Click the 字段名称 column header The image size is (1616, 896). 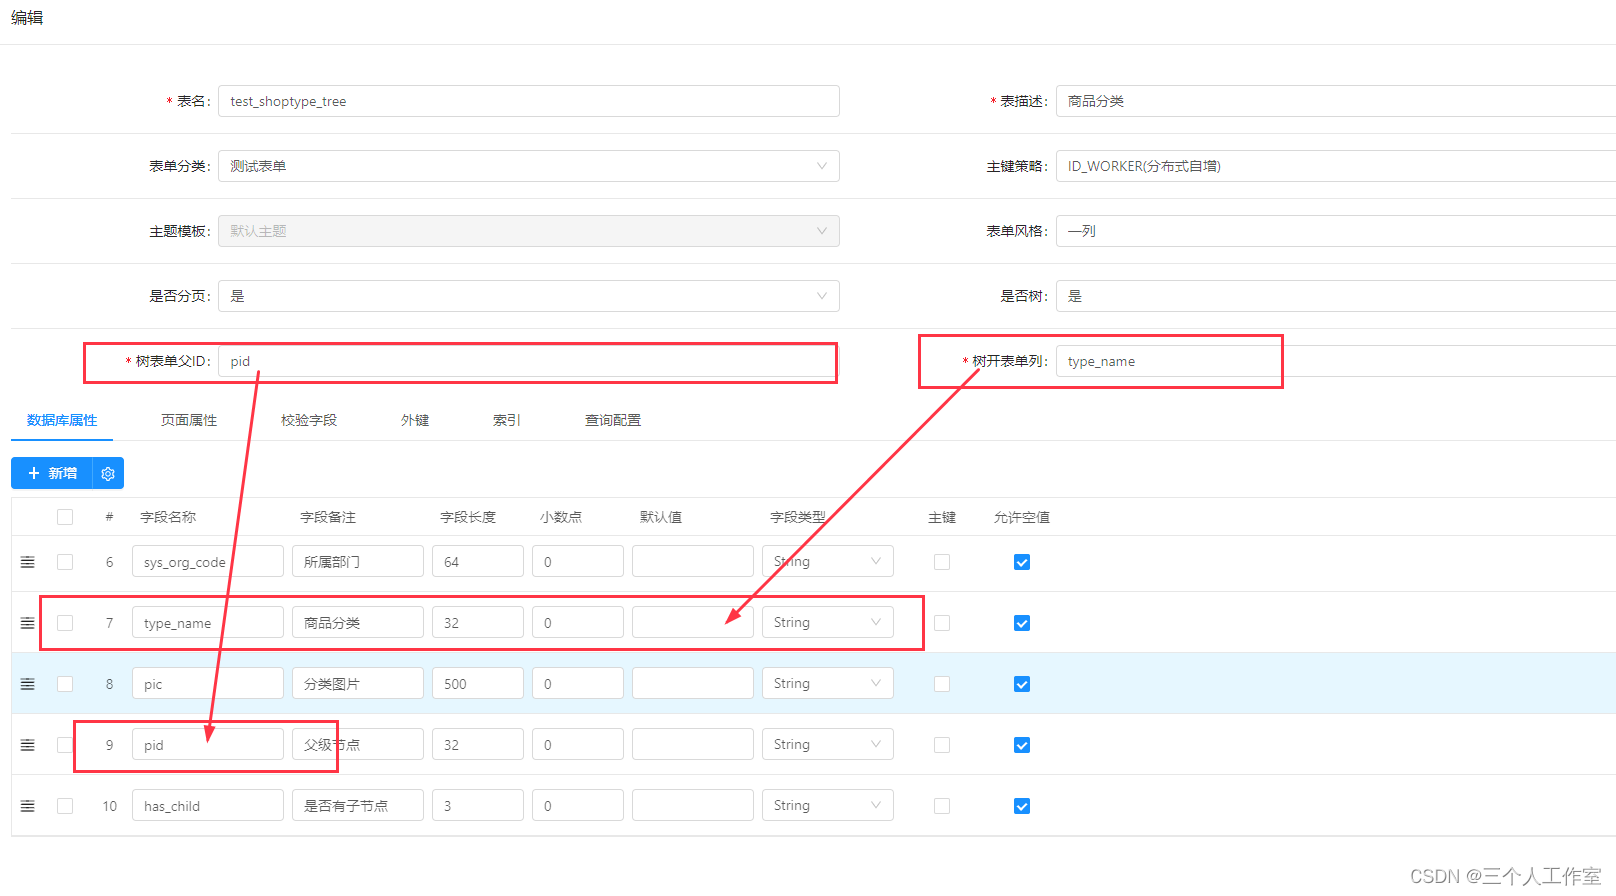(x=168, y=517)
